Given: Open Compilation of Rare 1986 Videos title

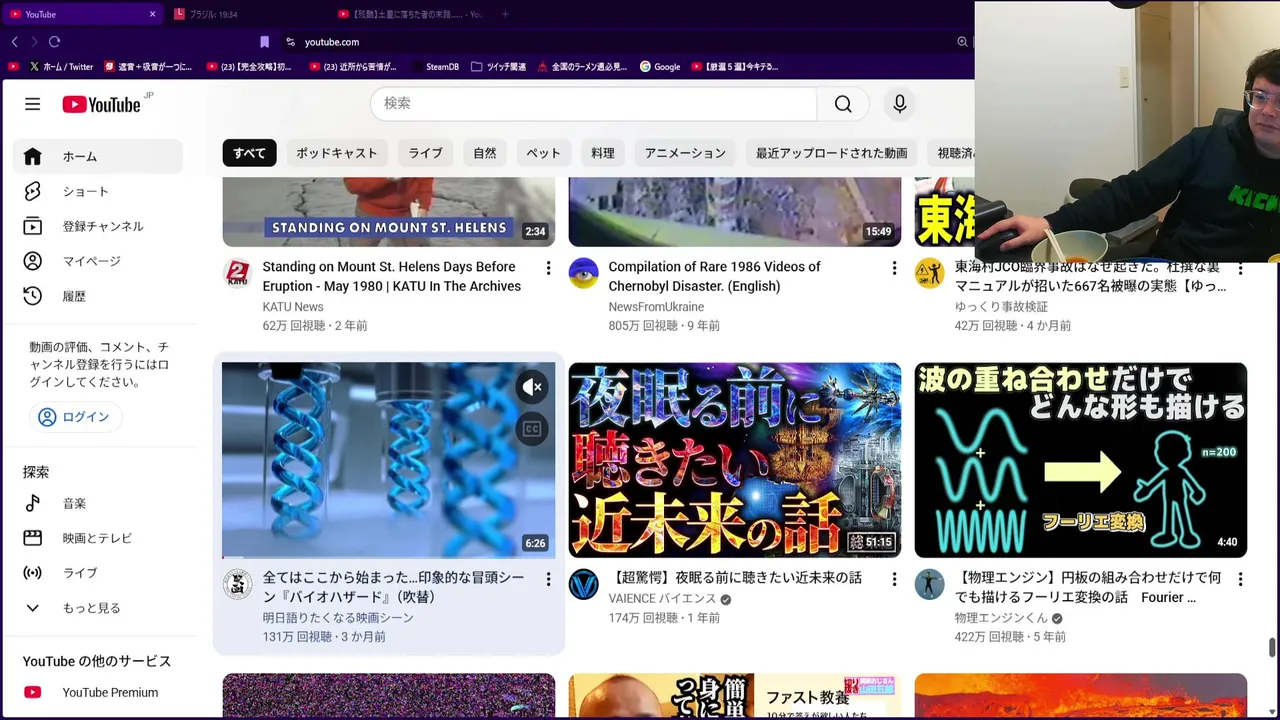Looking at the screenshot, I should tap(715, 276).
